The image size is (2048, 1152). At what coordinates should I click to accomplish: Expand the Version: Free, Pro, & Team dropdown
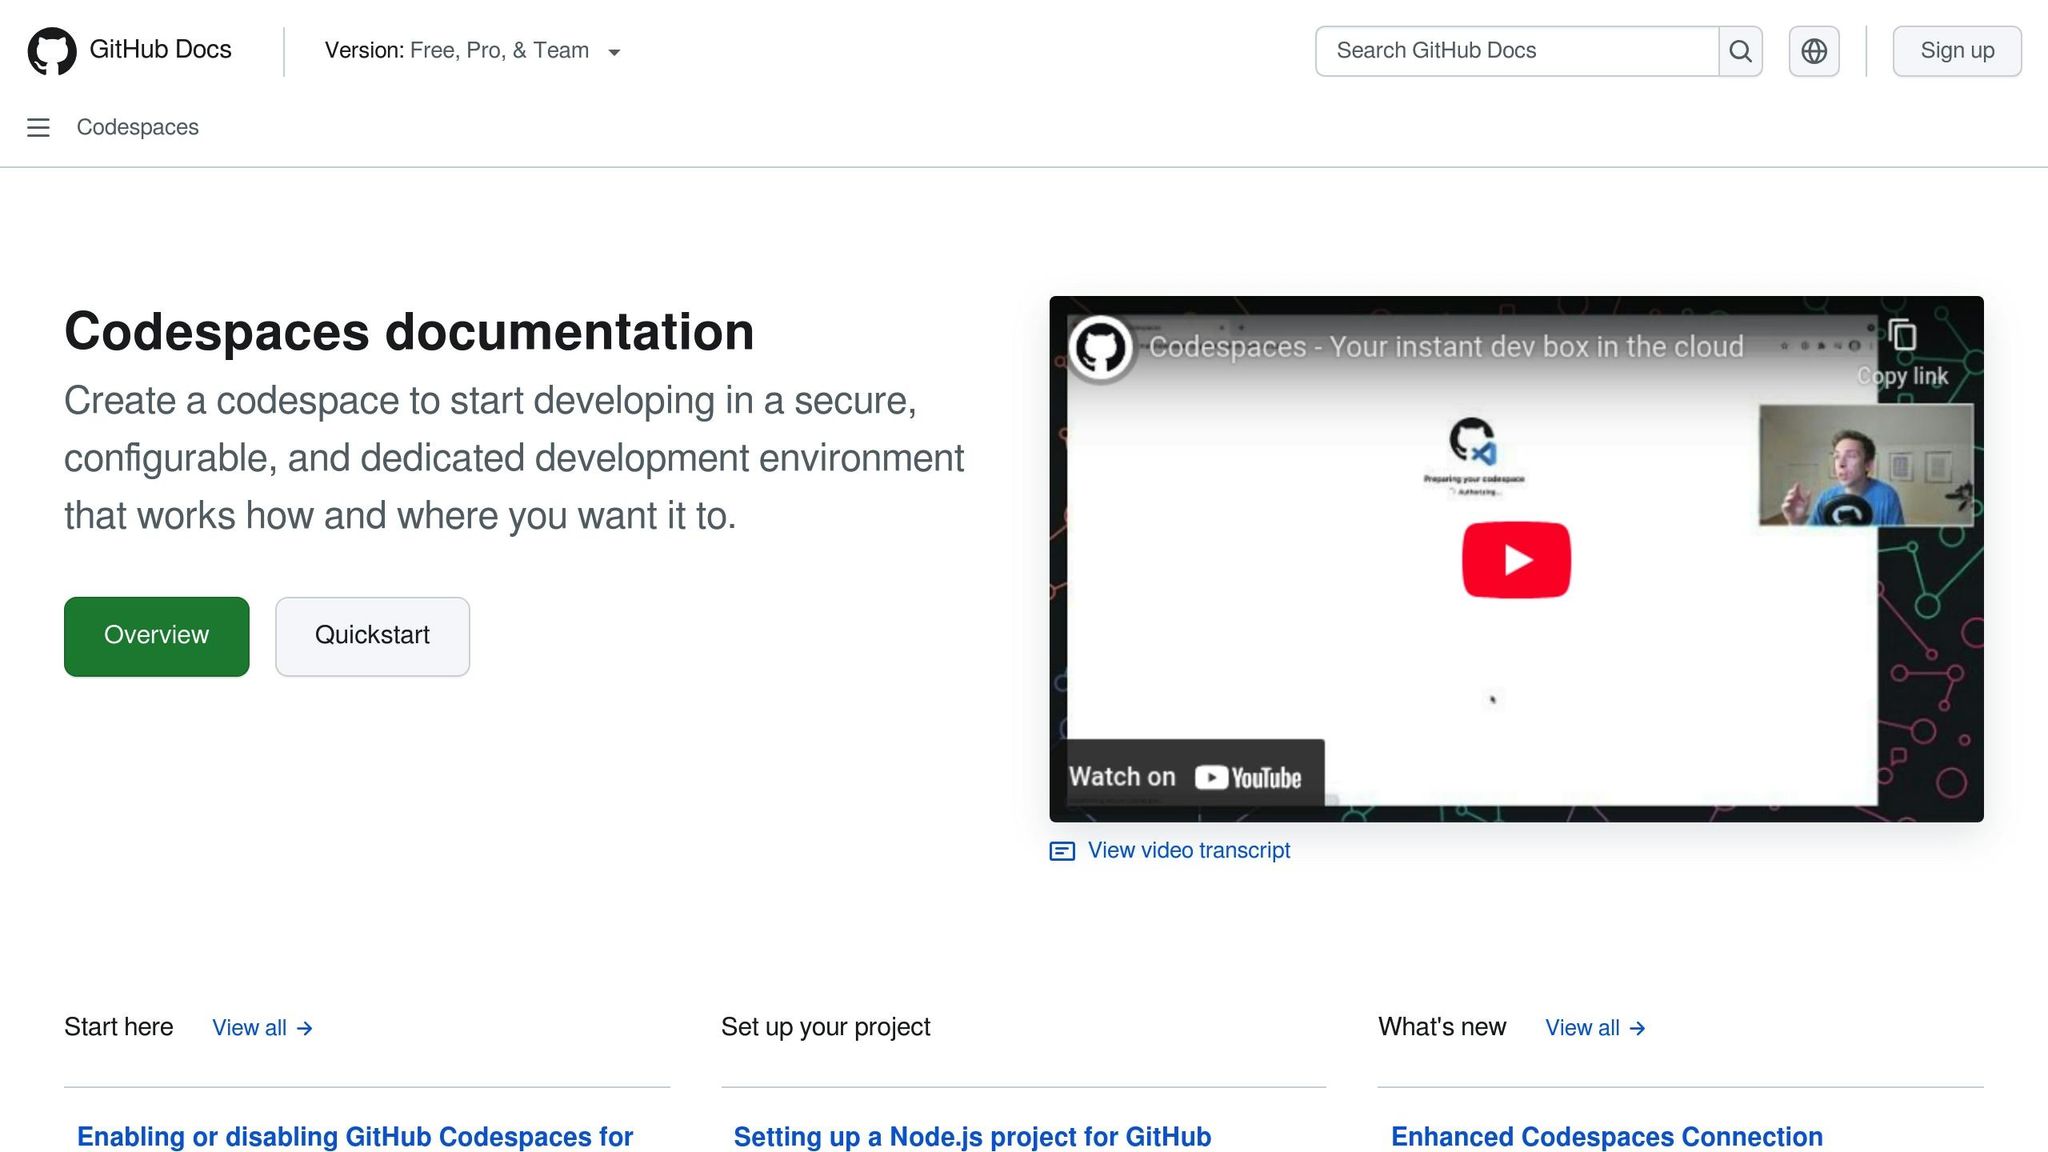[472, 51]
